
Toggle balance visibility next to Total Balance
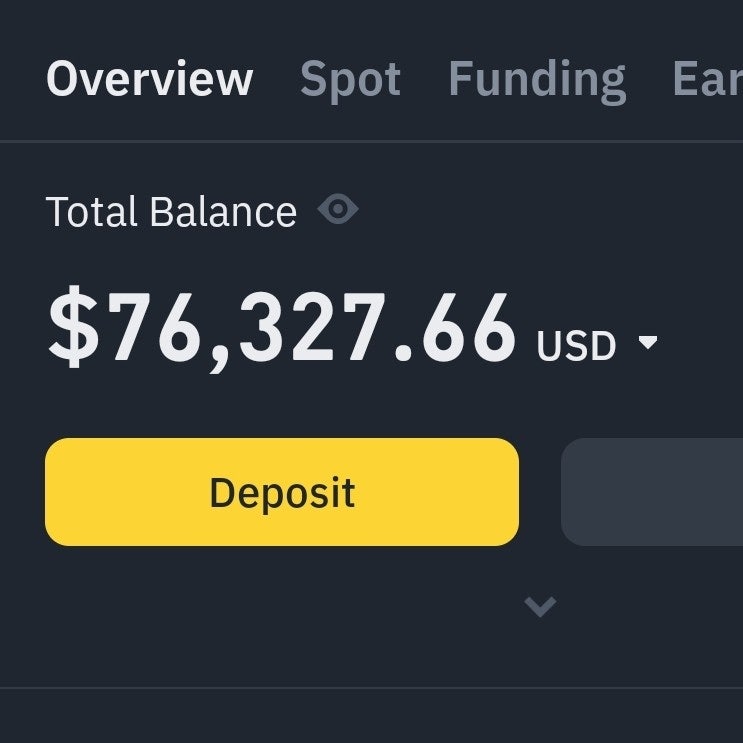tap(338, 210)
